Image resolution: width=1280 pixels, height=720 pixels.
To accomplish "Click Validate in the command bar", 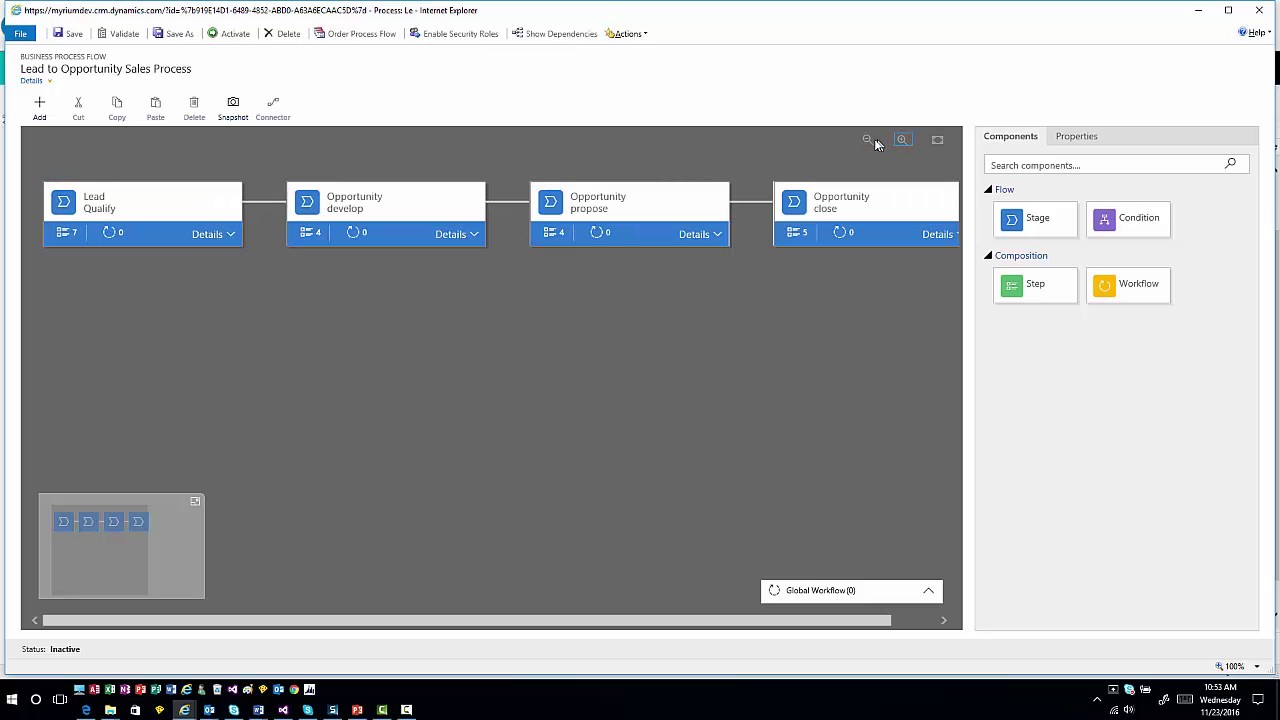I will (118, 33).
